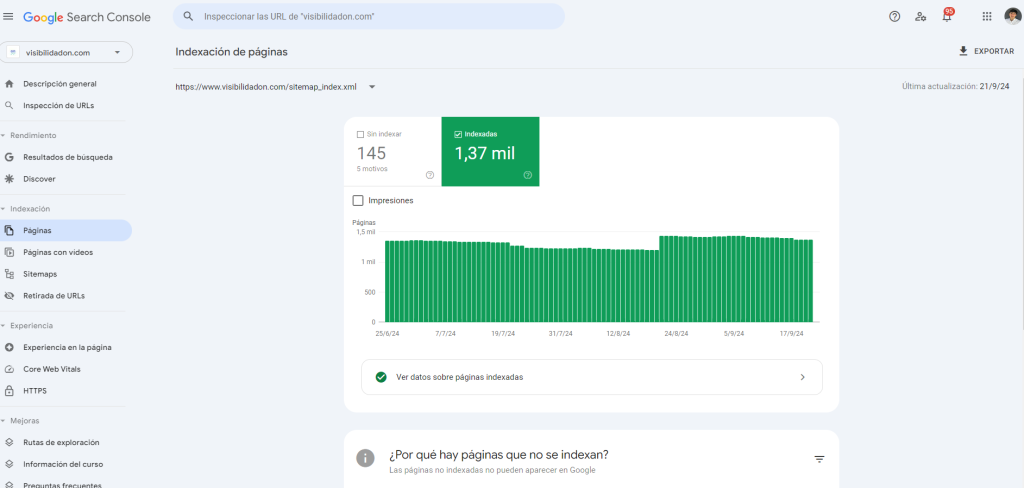Expand the sitemap_index.xml filter dropdown

click(x=372, y=87)
